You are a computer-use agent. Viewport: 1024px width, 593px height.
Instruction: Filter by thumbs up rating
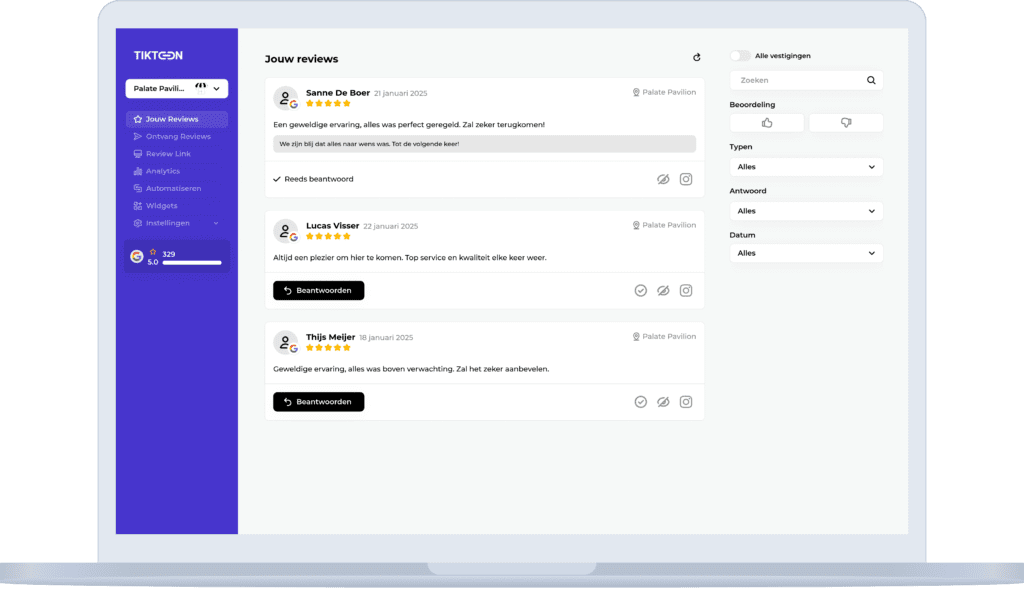click(x=767, y=123)
